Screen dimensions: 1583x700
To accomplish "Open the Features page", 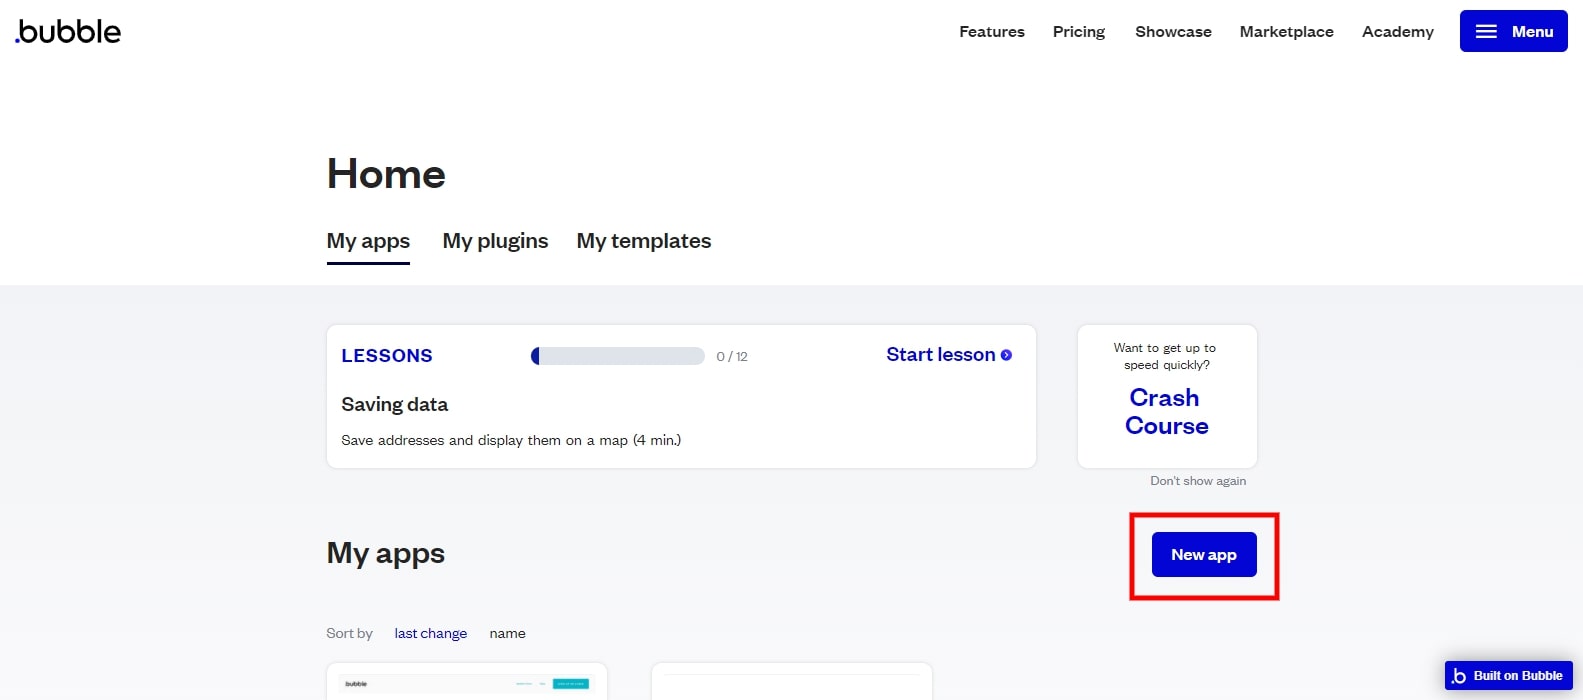I will coord(991,32).
